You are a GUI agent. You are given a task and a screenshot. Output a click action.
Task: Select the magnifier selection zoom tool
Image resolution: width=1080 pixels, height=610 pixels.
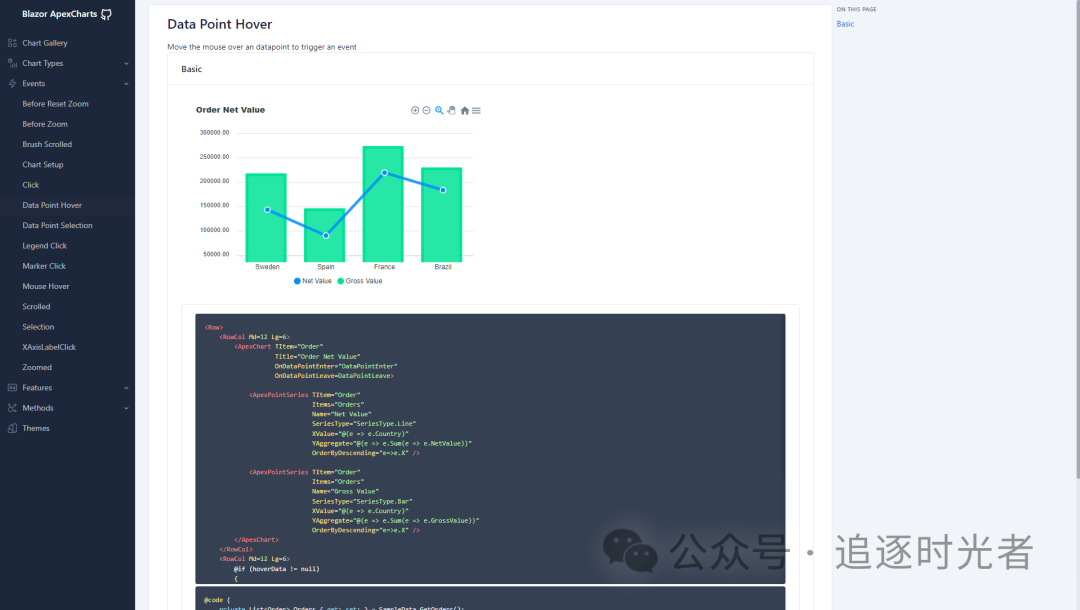tap(439, 110)
